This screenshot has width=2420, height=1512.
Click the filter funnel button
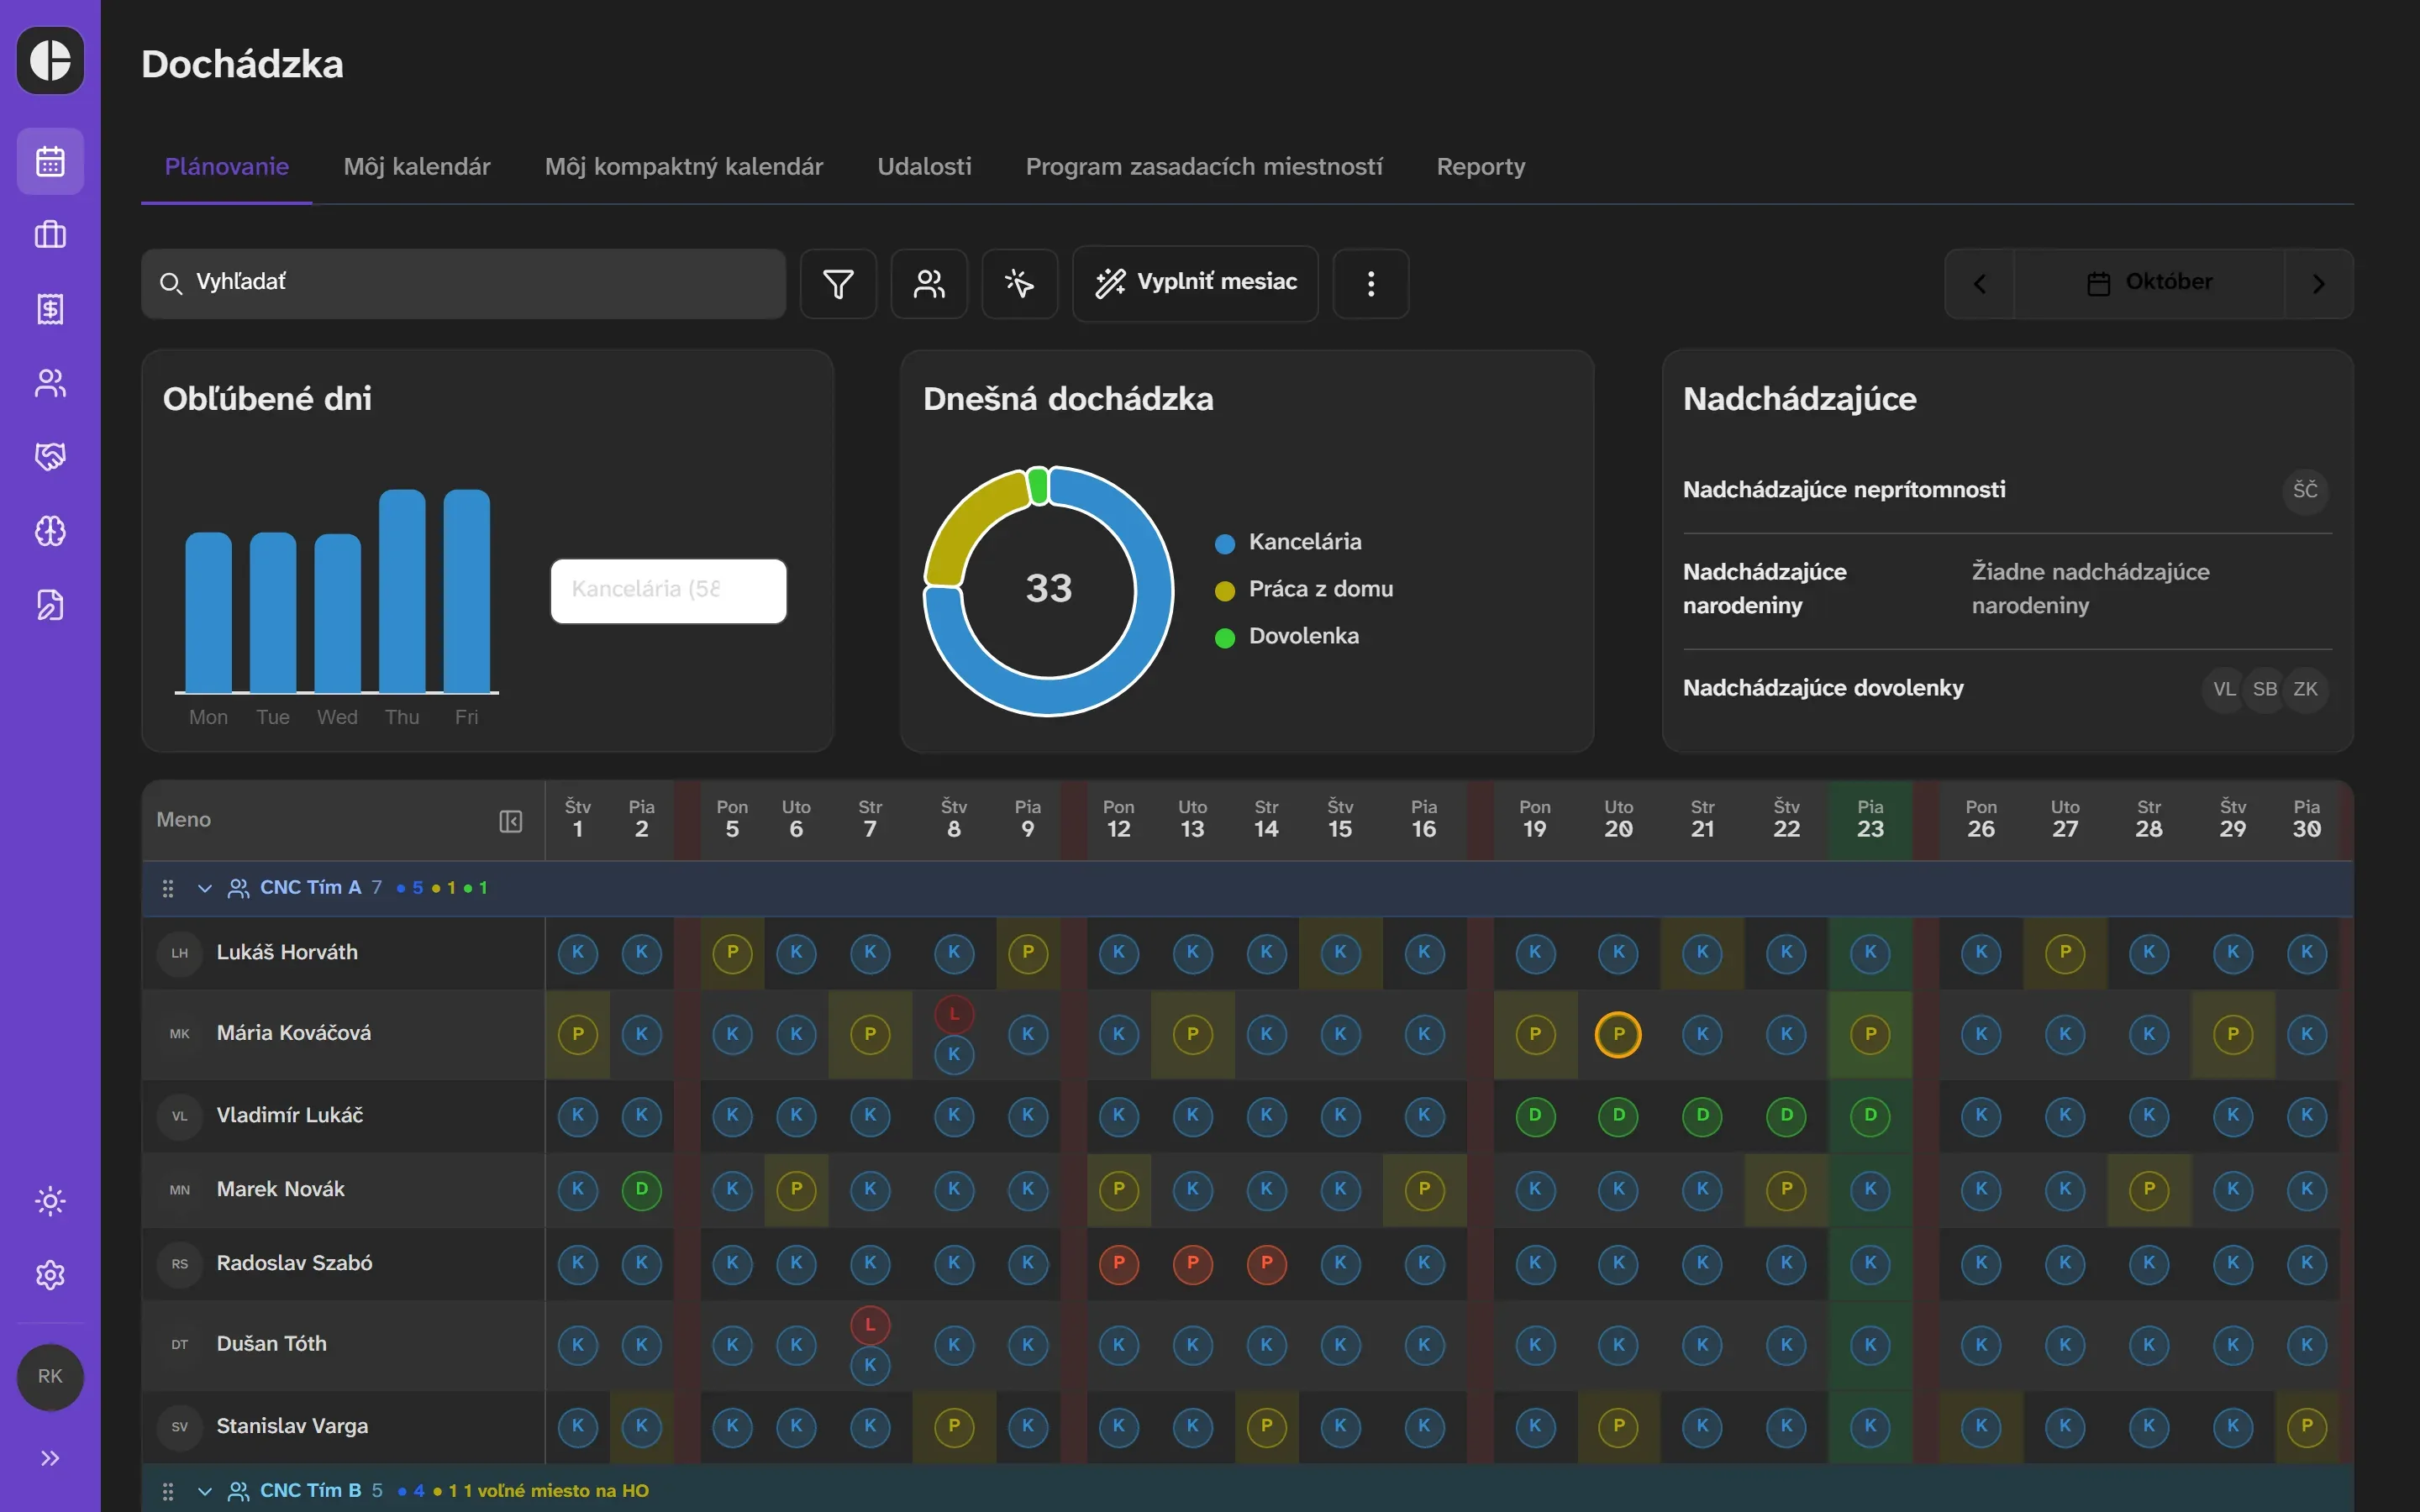tap(838, 284)
